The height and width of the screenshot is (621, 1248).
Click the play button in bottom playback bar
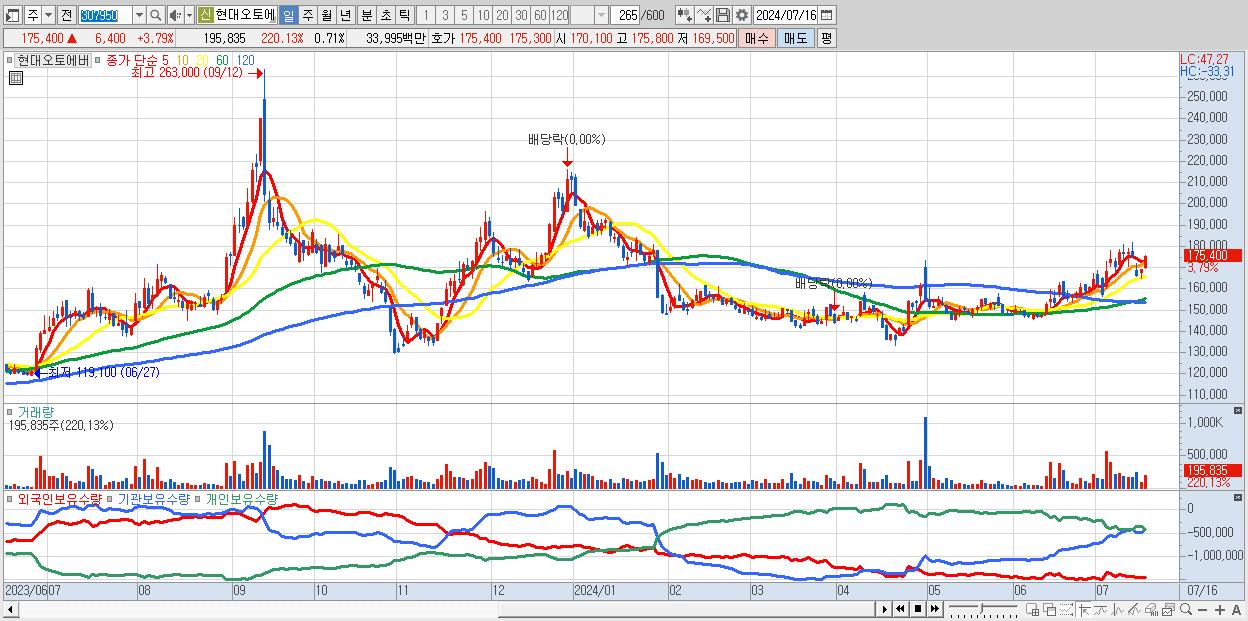pos(885,609)
